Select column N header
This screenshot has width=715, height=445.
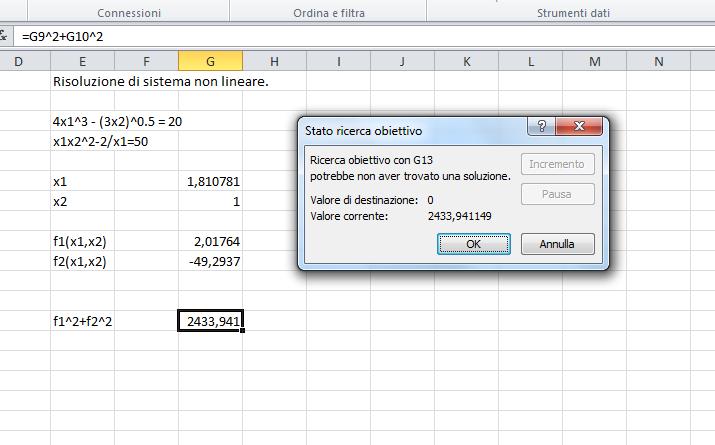(x=658, y=62)
